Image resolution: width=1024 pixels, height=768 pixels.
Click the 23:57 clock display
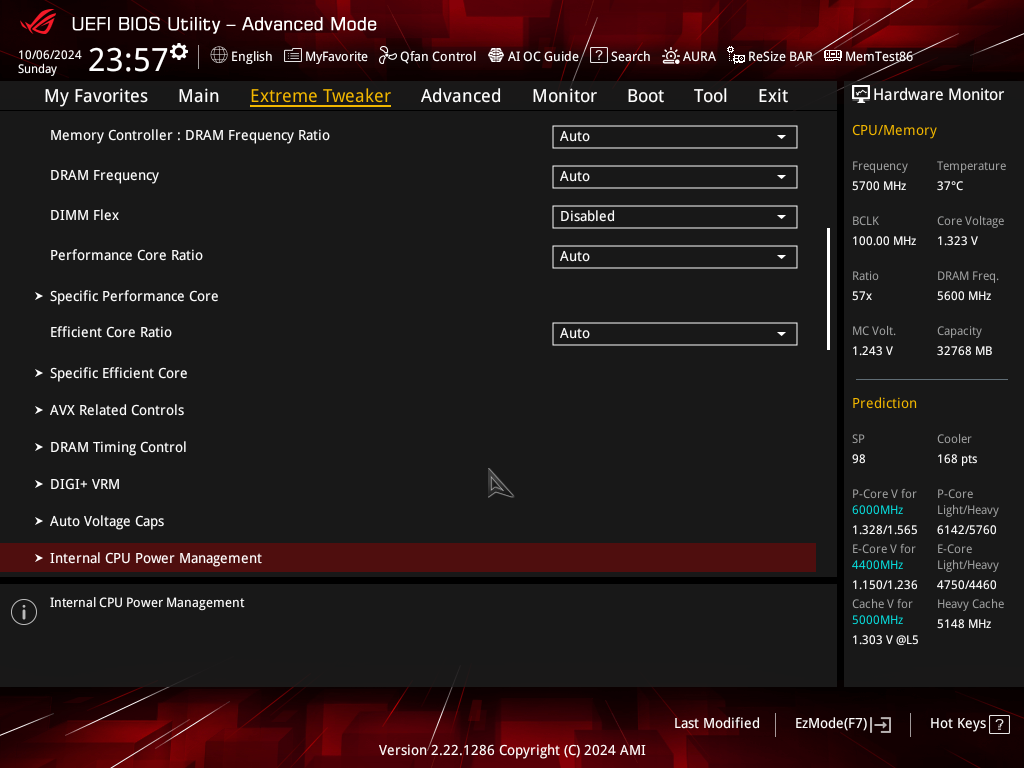click(x=127, y=59)
